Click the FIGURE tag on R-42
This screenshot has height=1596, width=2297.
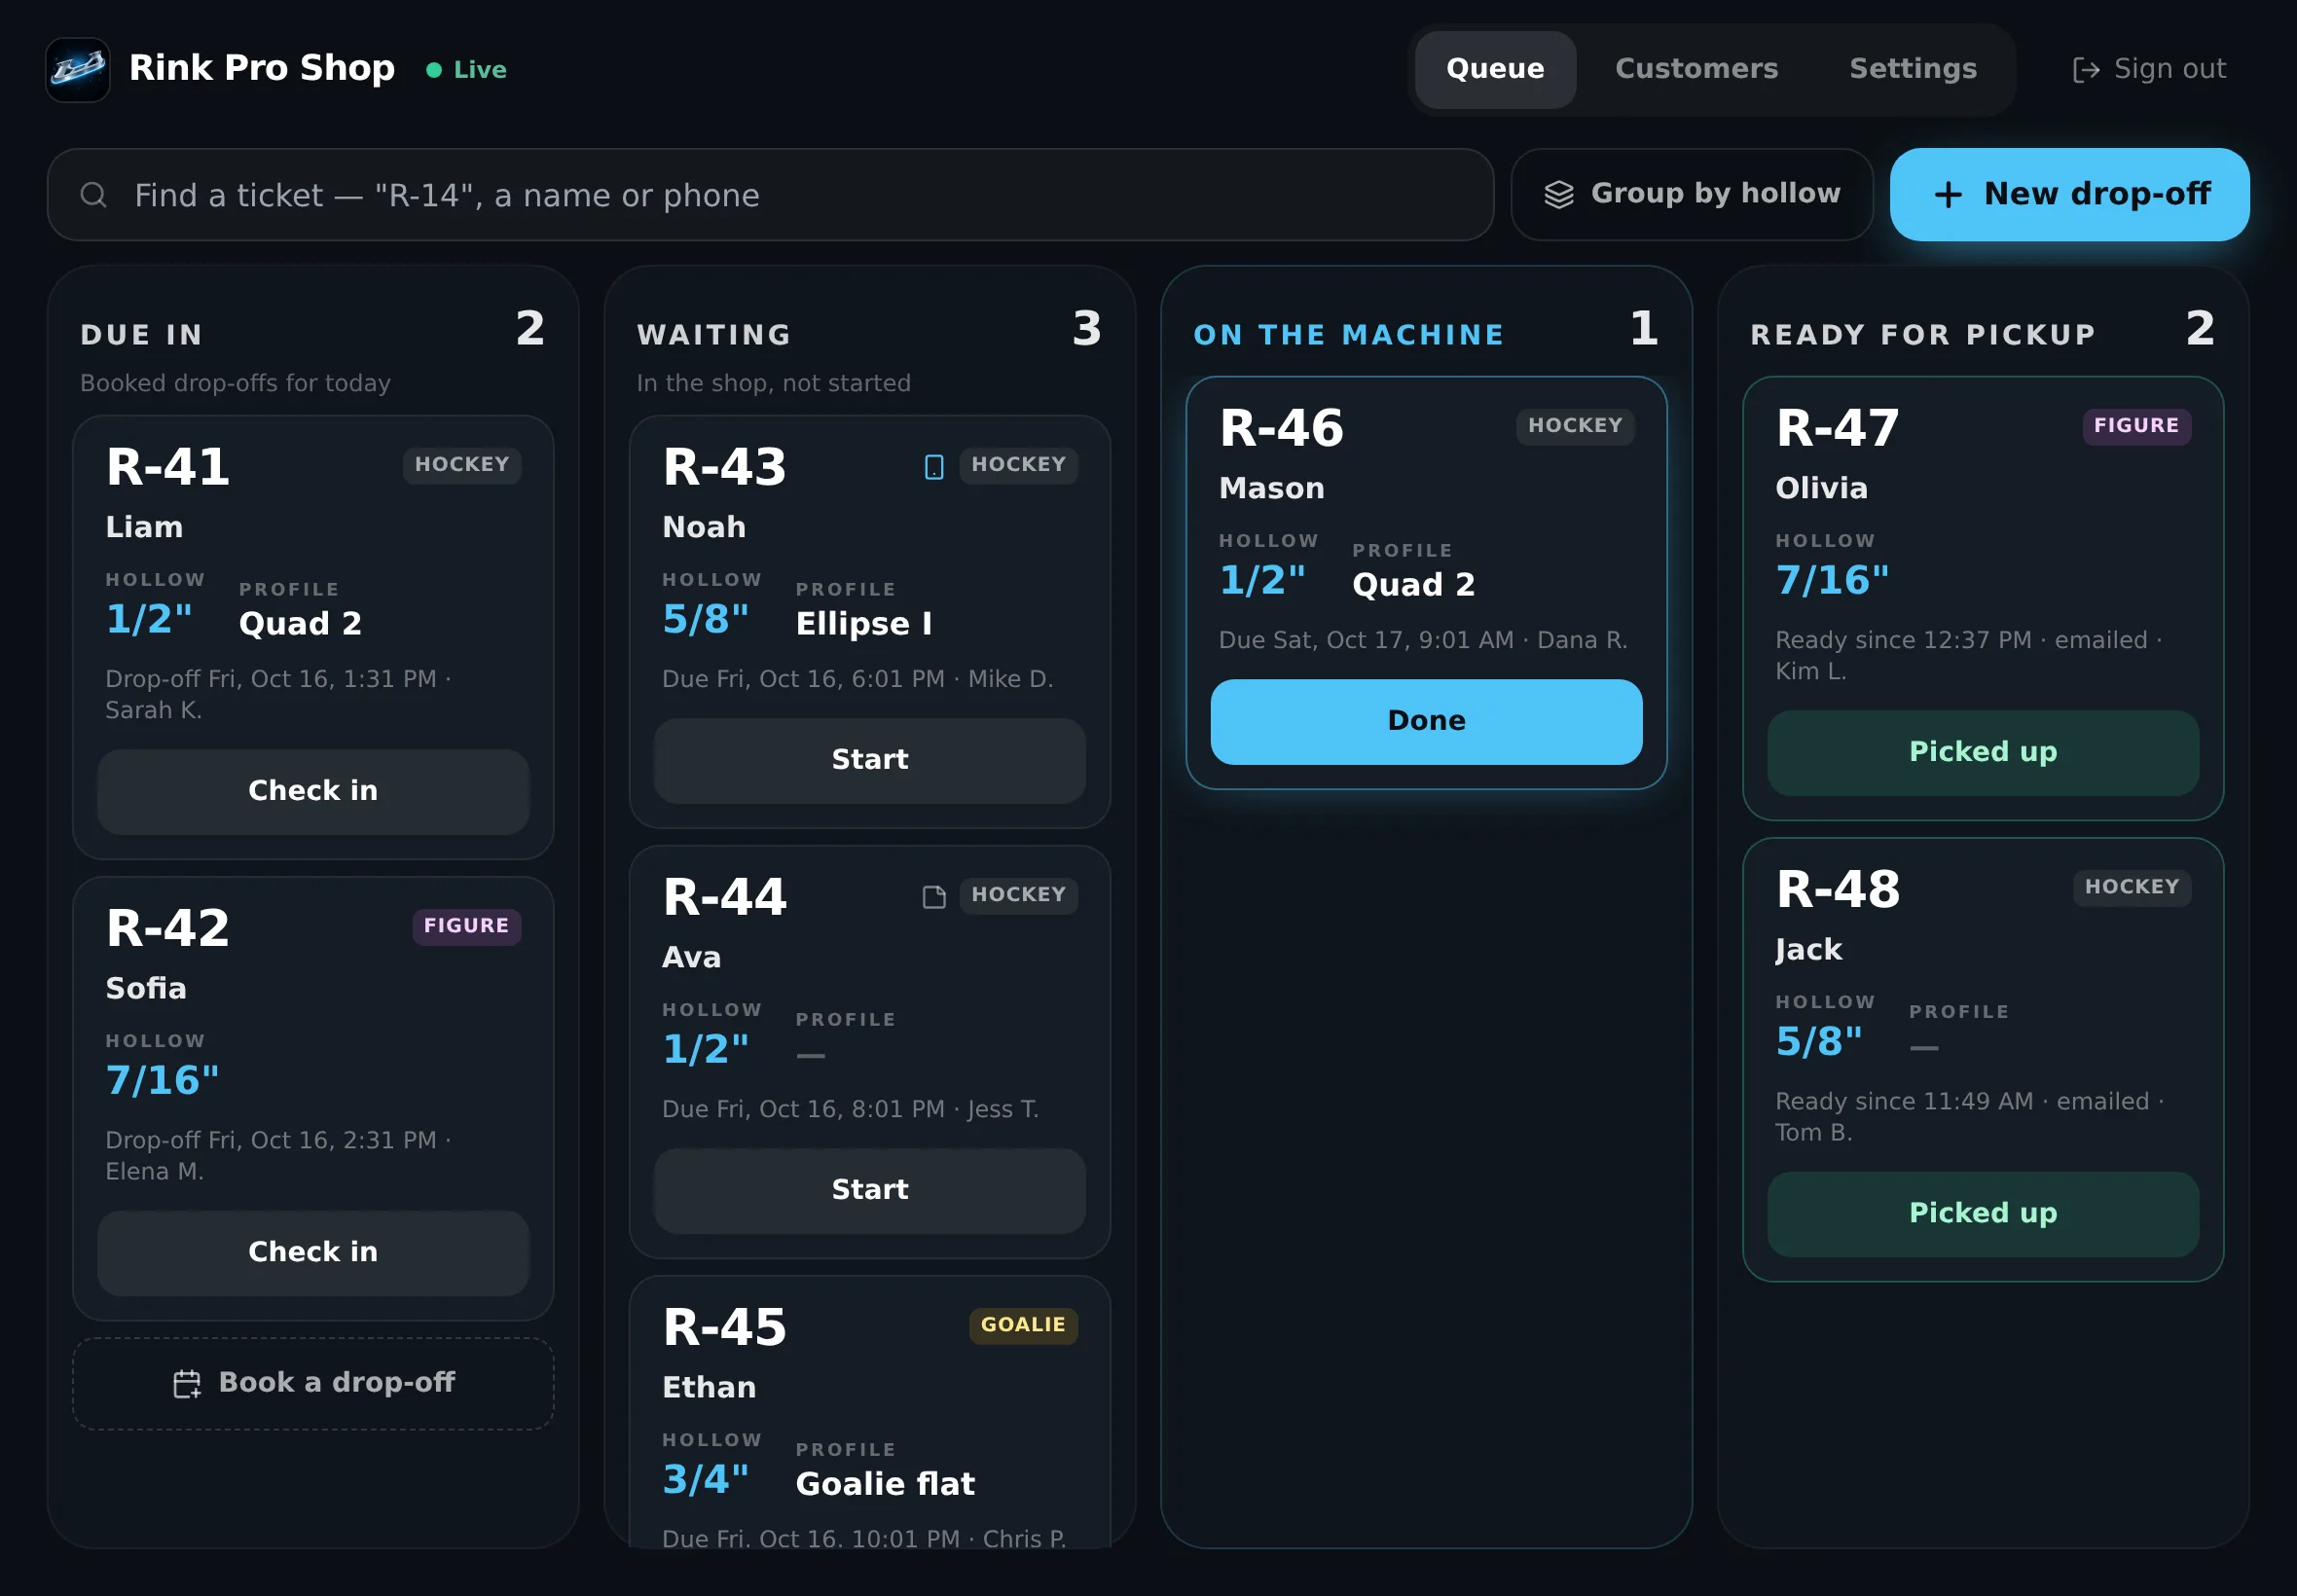pos(466,926)
